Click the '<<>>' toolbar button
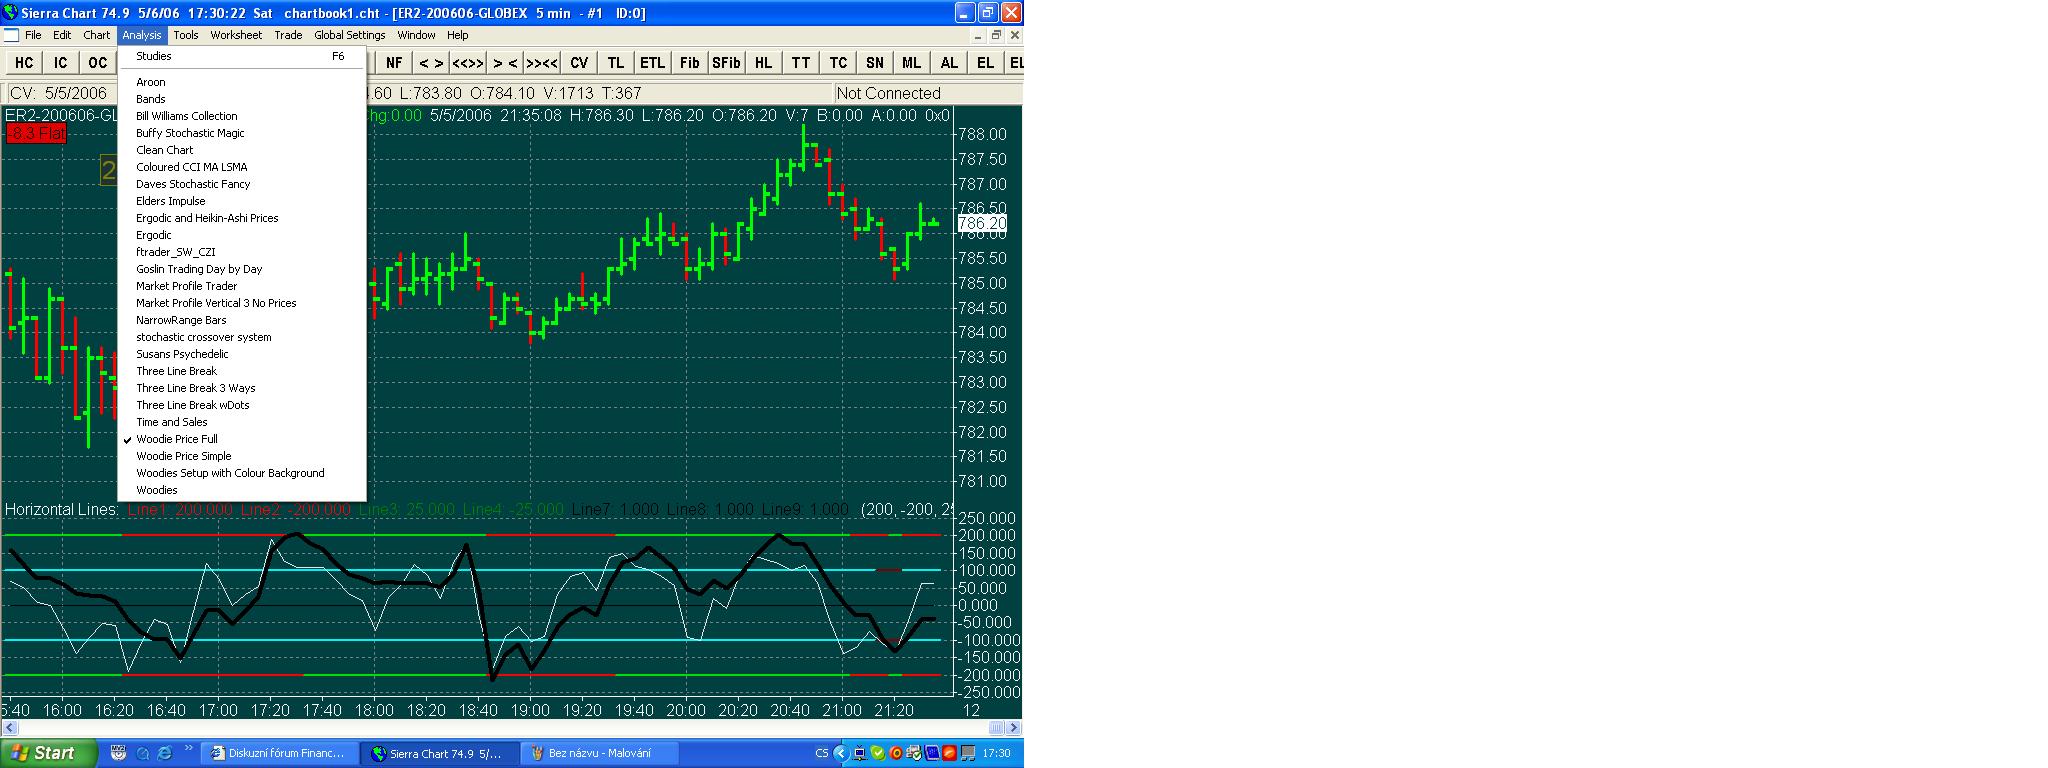This screenshot has height=768, width=2048. point(468,62)
